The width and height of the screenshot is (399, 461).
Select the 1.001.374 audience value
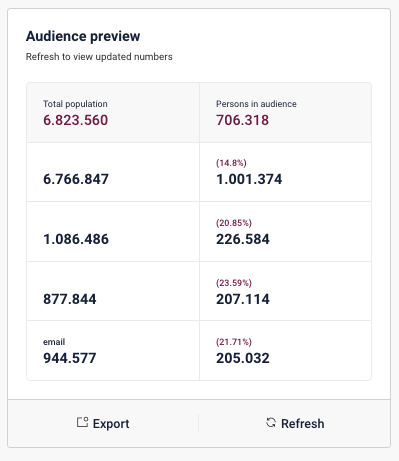(249, 179)
